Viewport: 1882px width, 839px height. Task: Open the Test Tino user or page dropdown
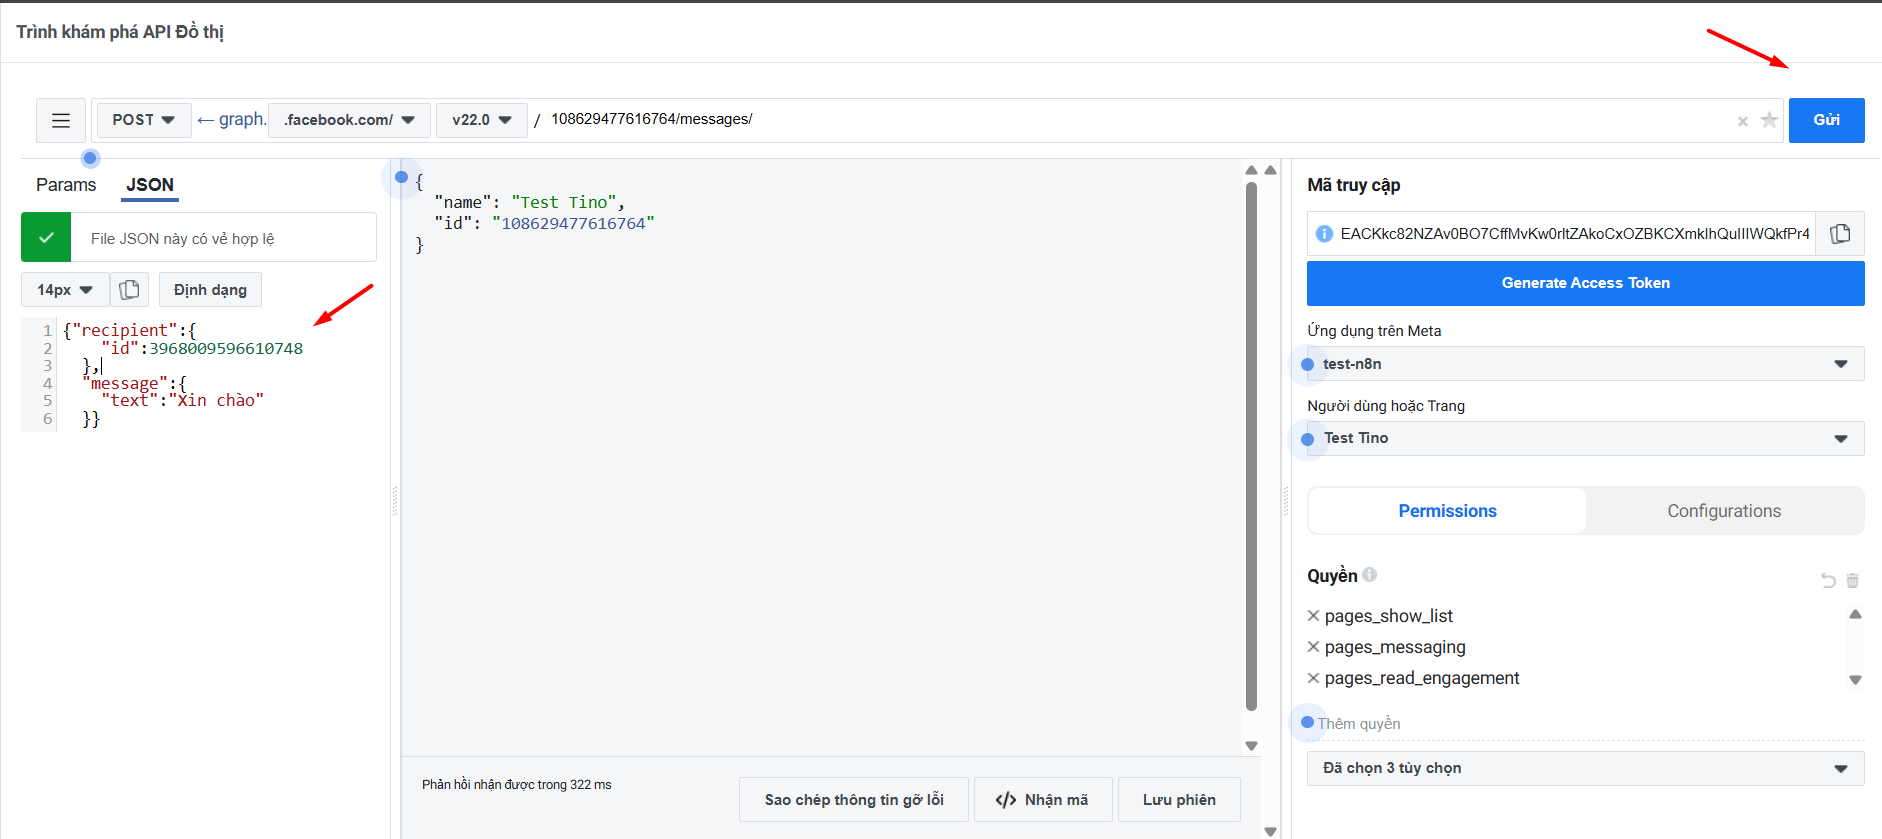1585,438
